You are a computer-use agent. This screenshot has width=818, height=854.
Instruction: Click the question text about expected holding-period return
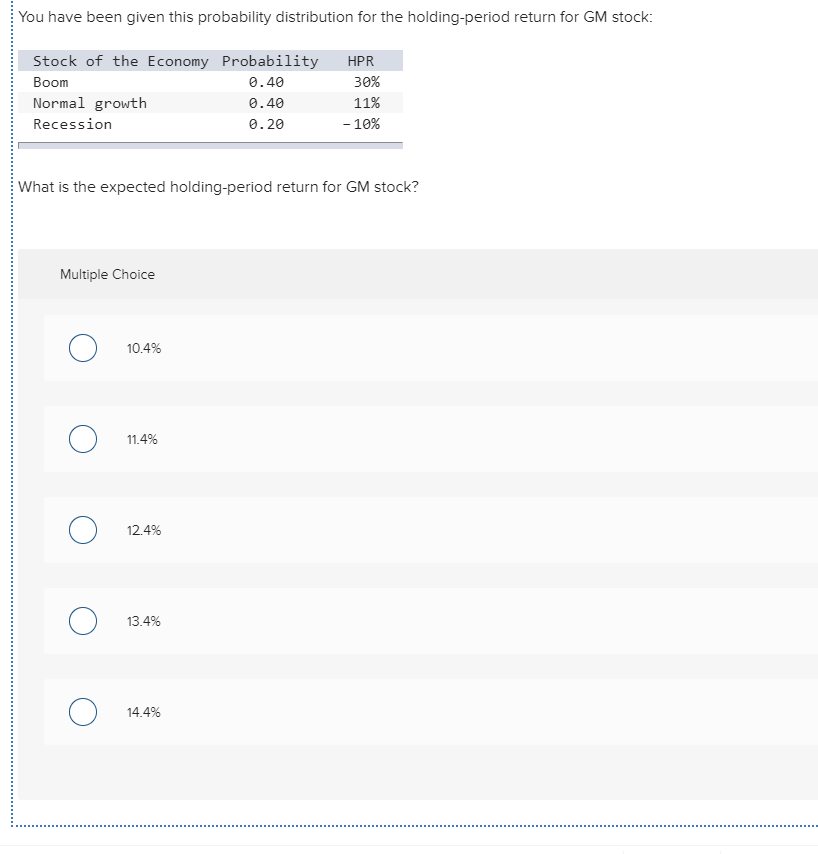[x=221, y=187]
